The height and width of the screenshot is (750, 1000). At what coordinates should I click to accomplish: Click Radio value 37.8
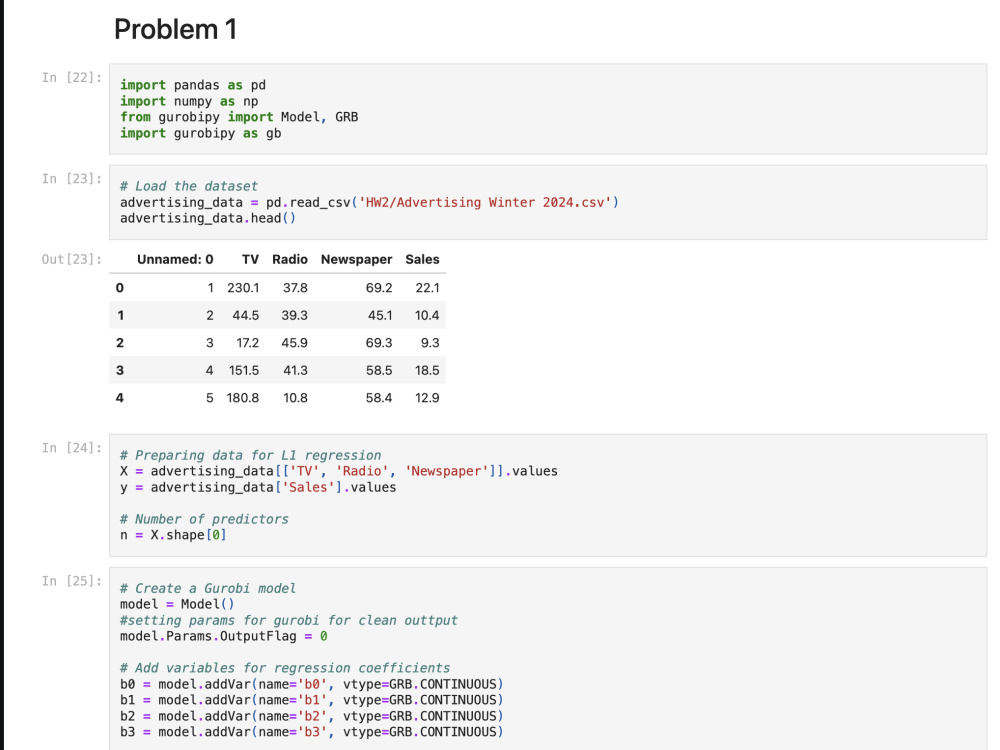tap(295, 288)
